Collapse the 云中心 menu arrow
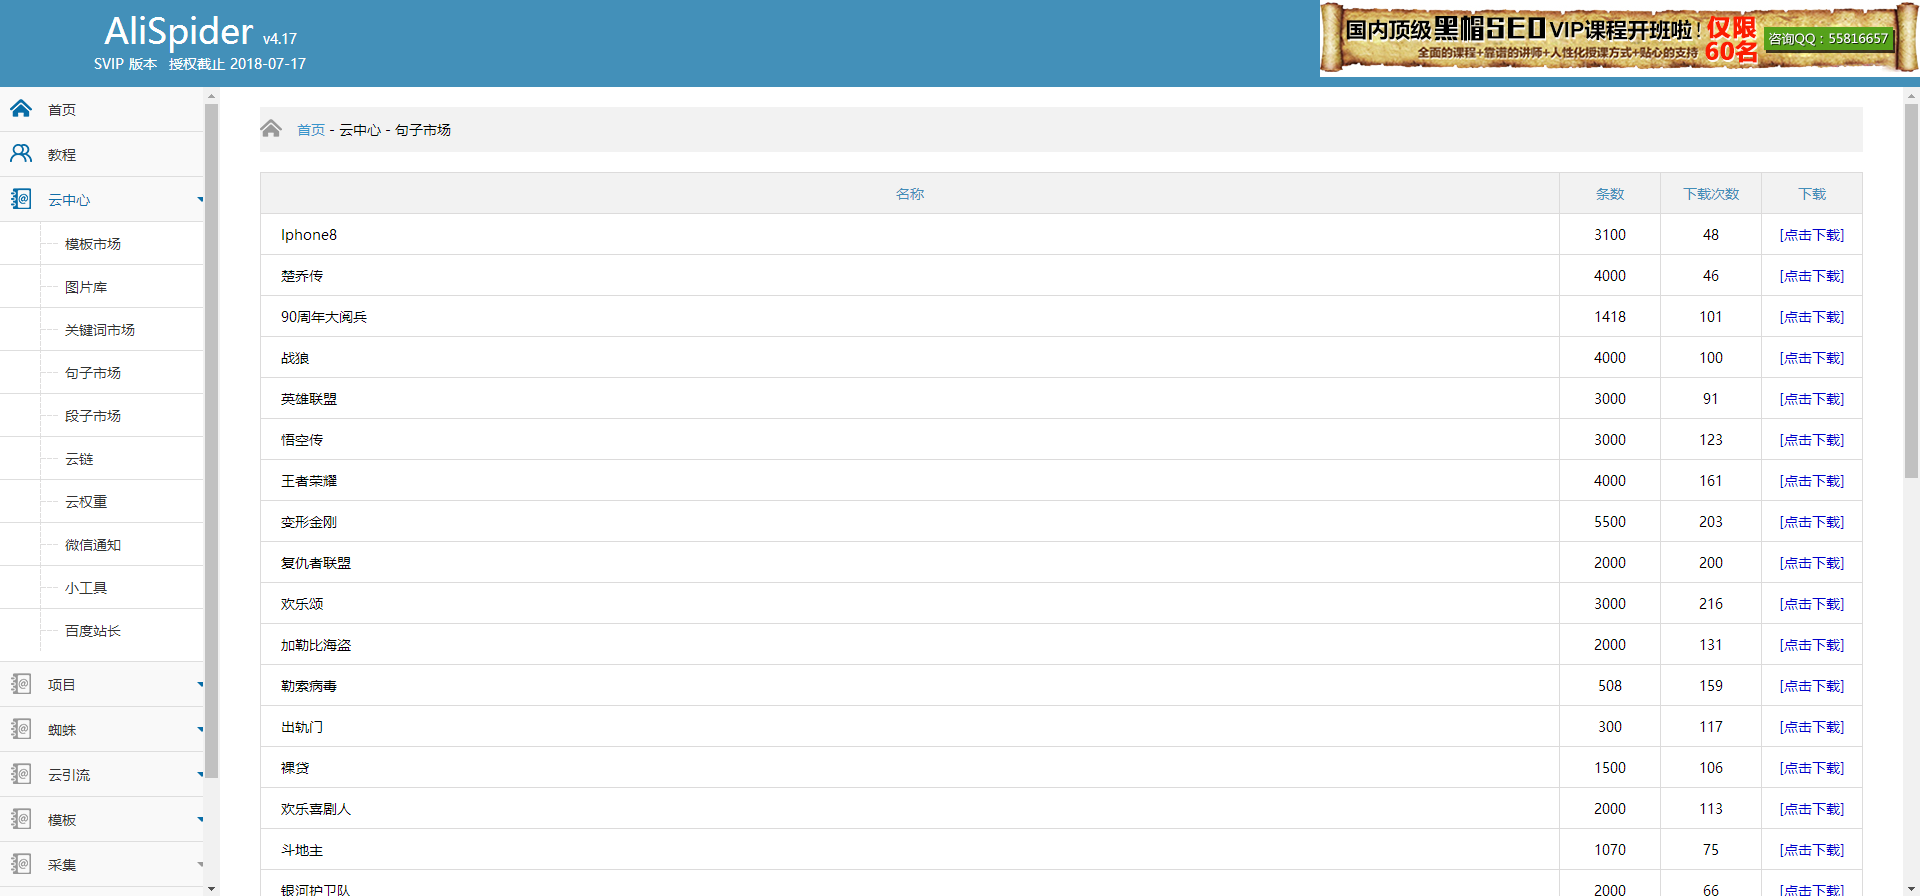Image resolution: width=1920 pixels, height=896 pixels. click(x=200, y=200)
